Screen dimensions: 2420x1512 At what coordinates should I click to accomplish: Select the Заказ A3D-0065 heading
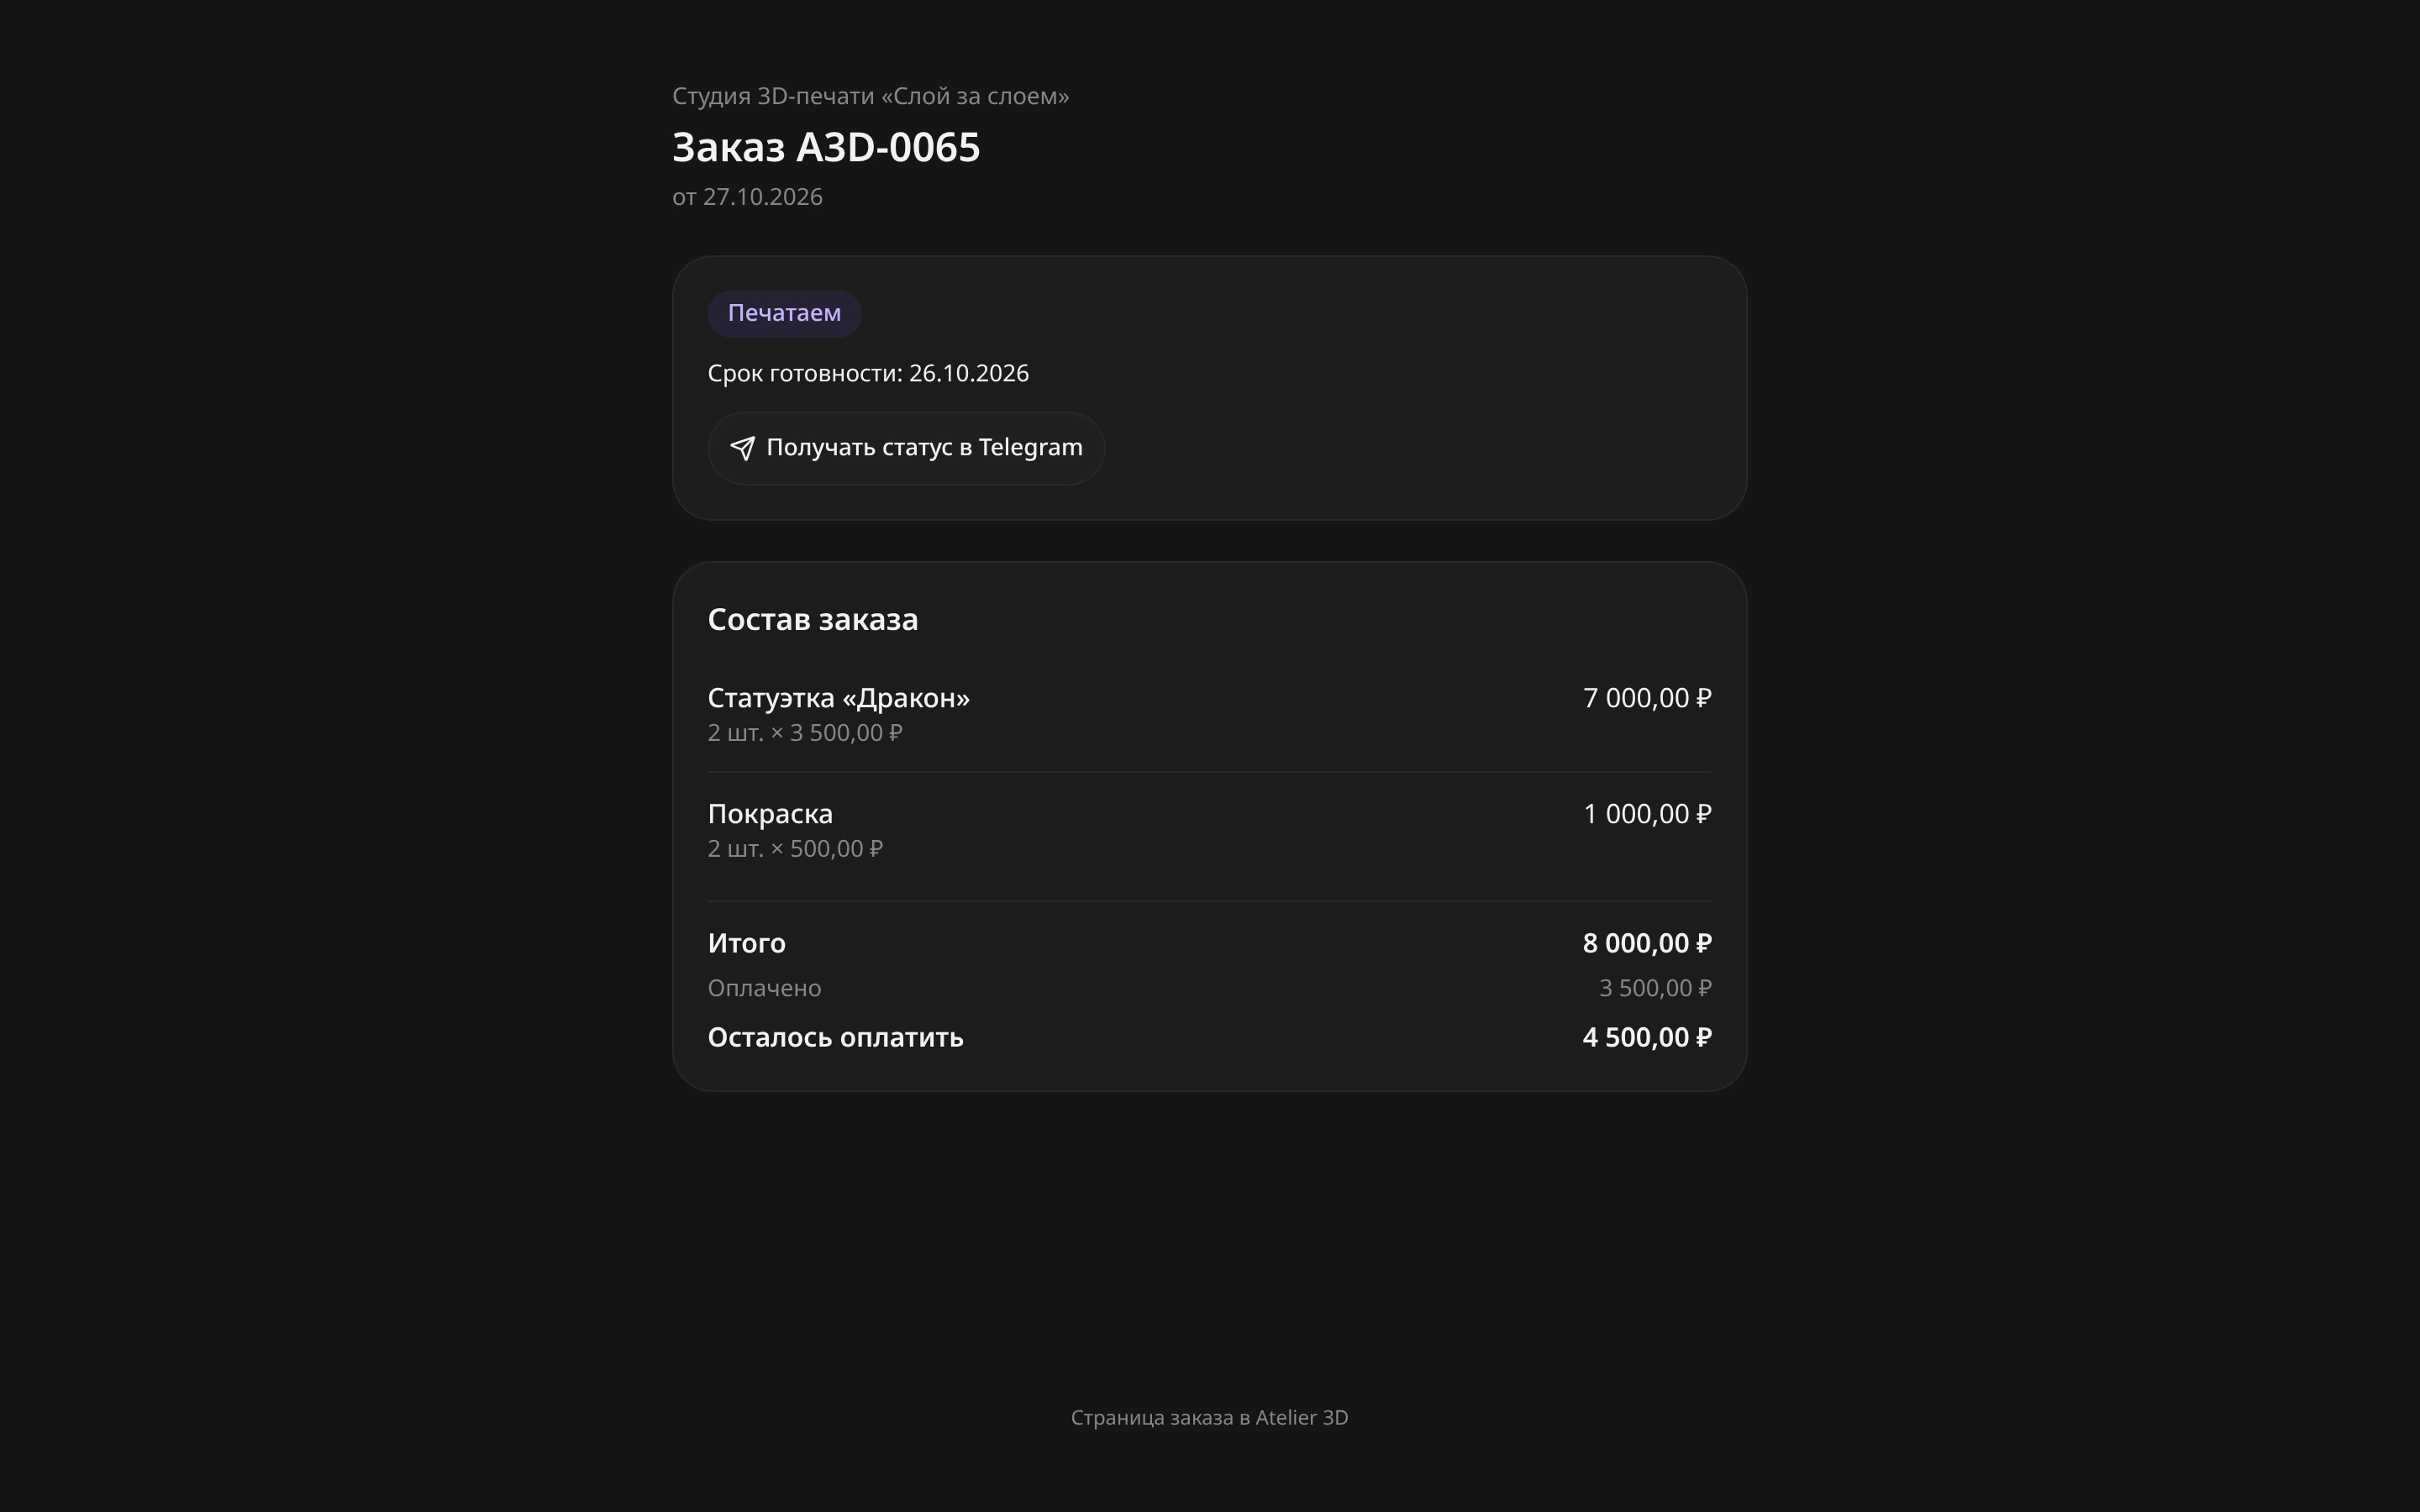point(826,148)
